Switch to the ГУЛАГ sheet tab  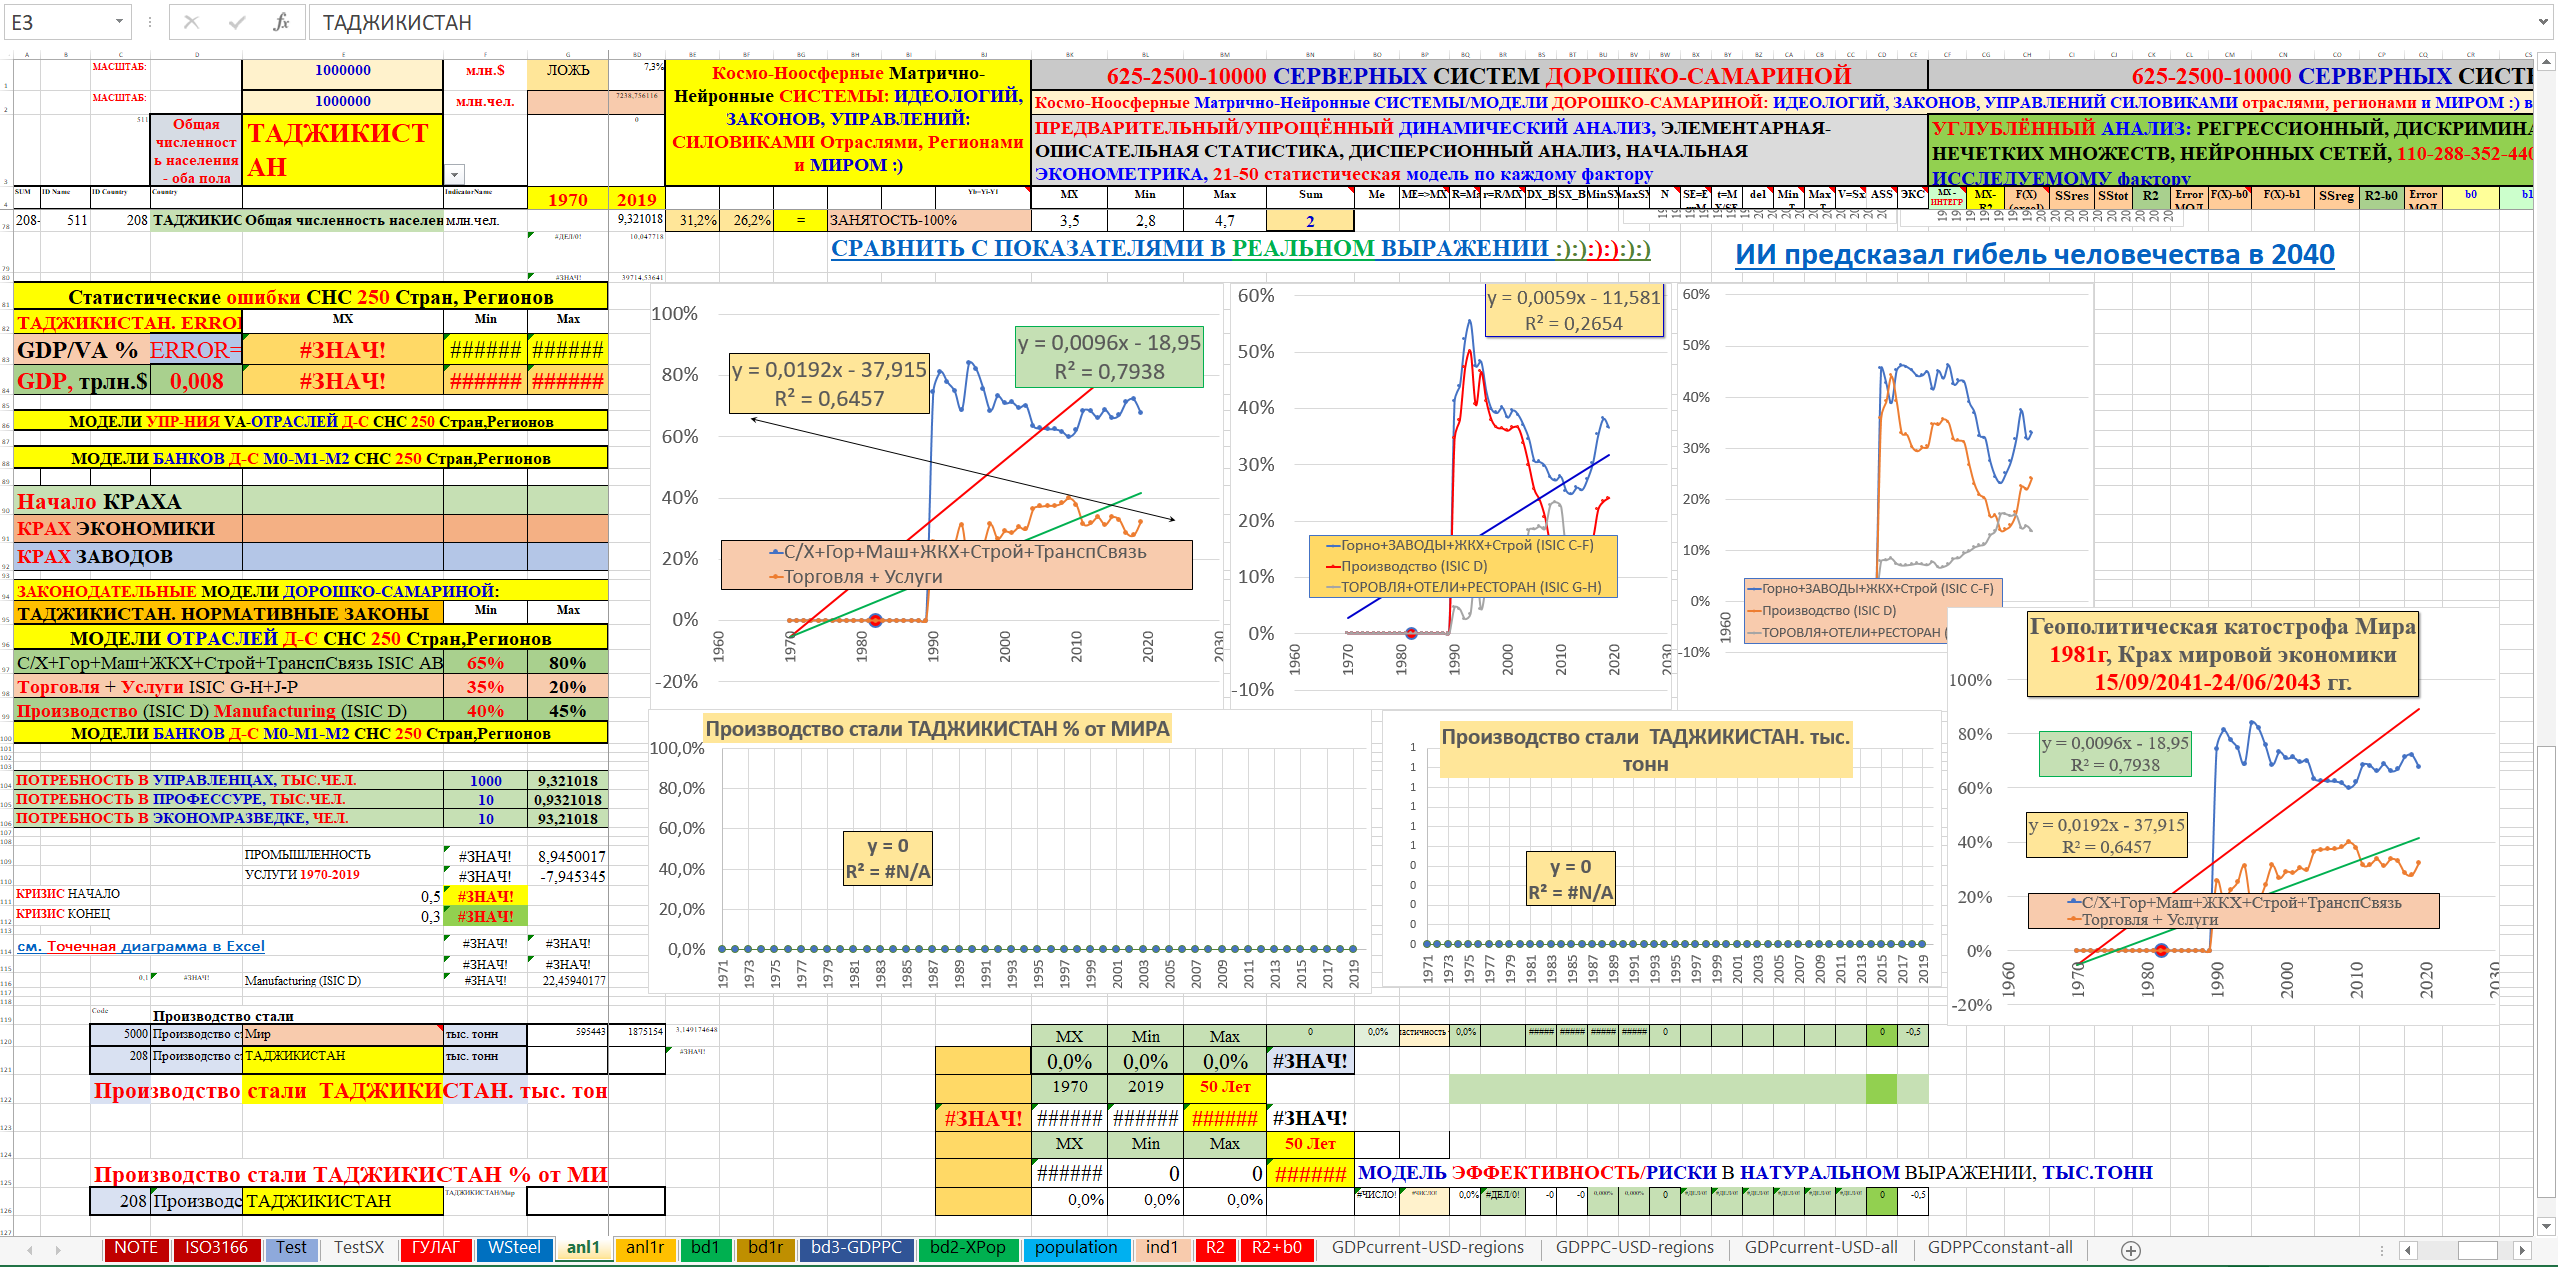tap(435, 1248)
